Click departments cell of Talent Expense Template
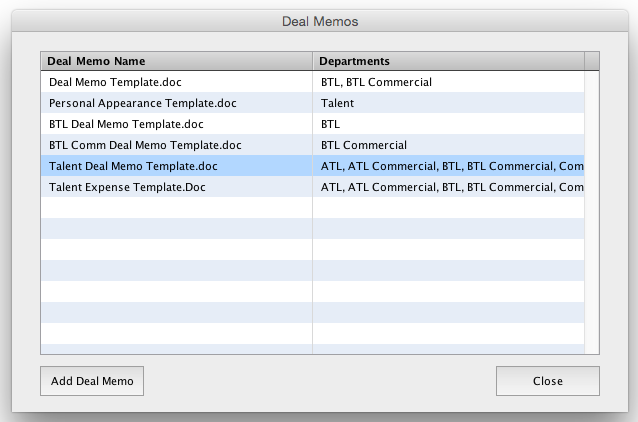 pos(448,187)
